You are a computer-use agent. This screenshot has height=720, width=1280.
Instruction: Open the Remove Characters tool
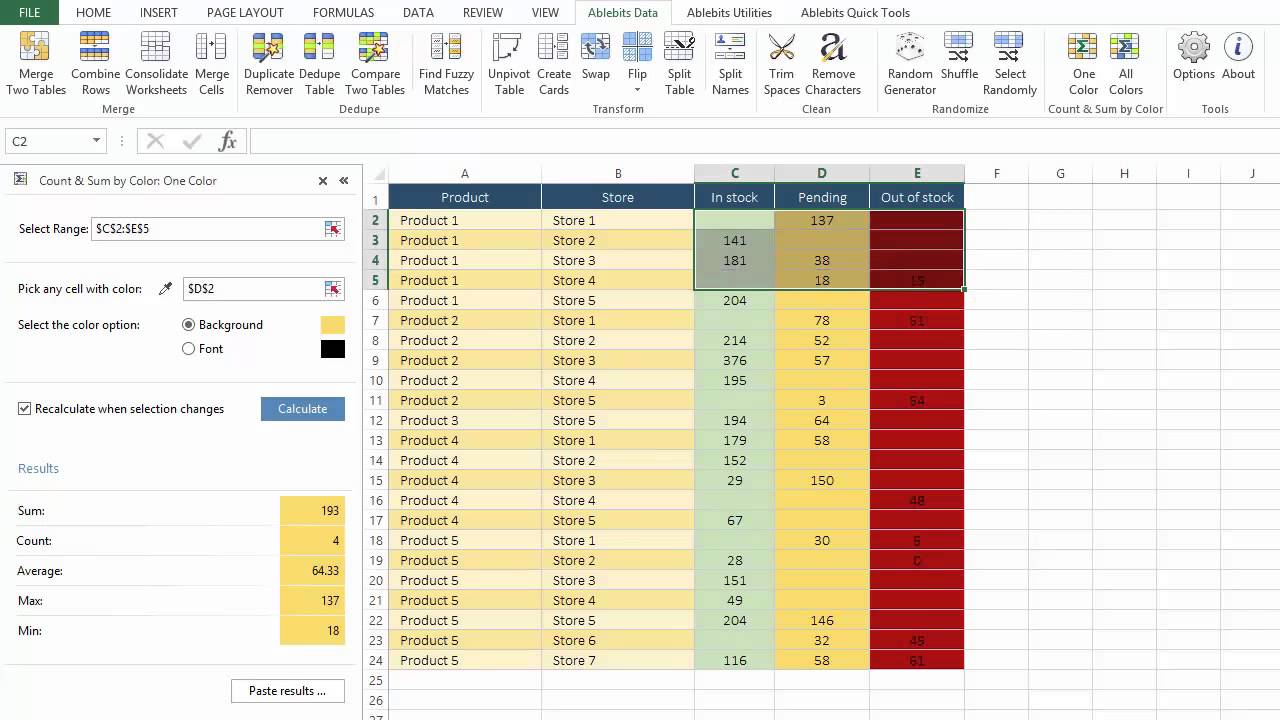(x=833, y=64)
